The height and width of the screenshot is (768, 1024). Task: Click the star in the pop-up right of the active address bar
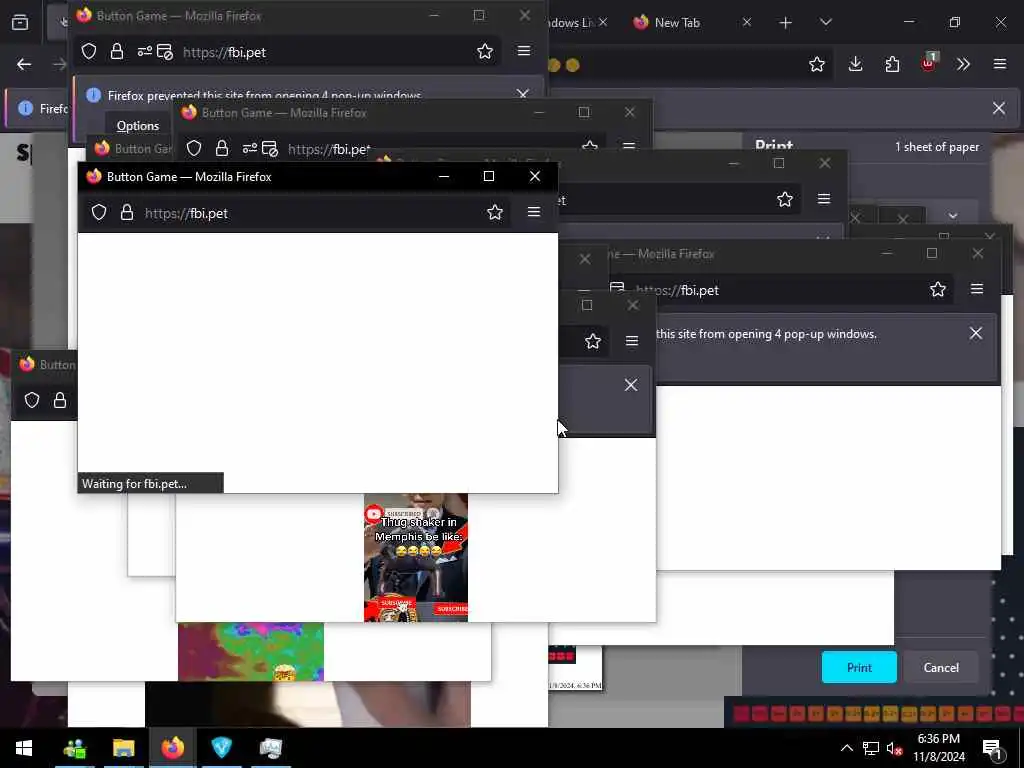click(785, 199)
